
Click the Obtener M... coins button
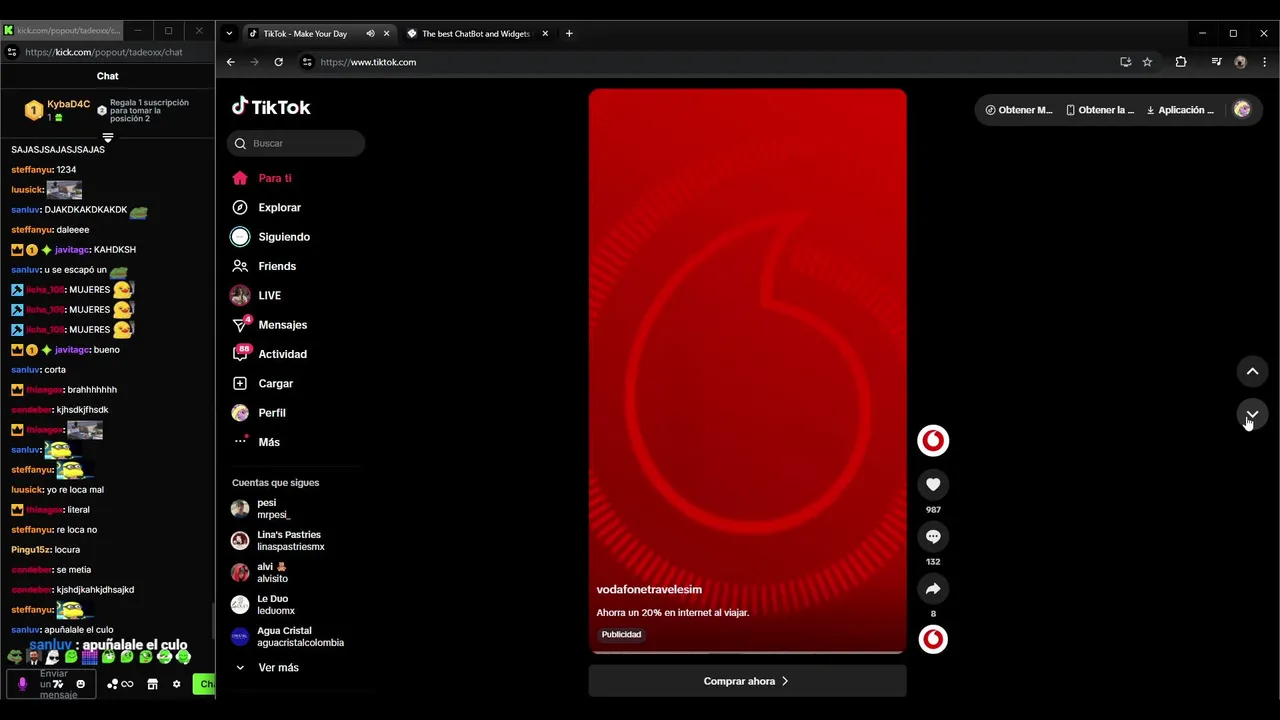point(1019,110)
